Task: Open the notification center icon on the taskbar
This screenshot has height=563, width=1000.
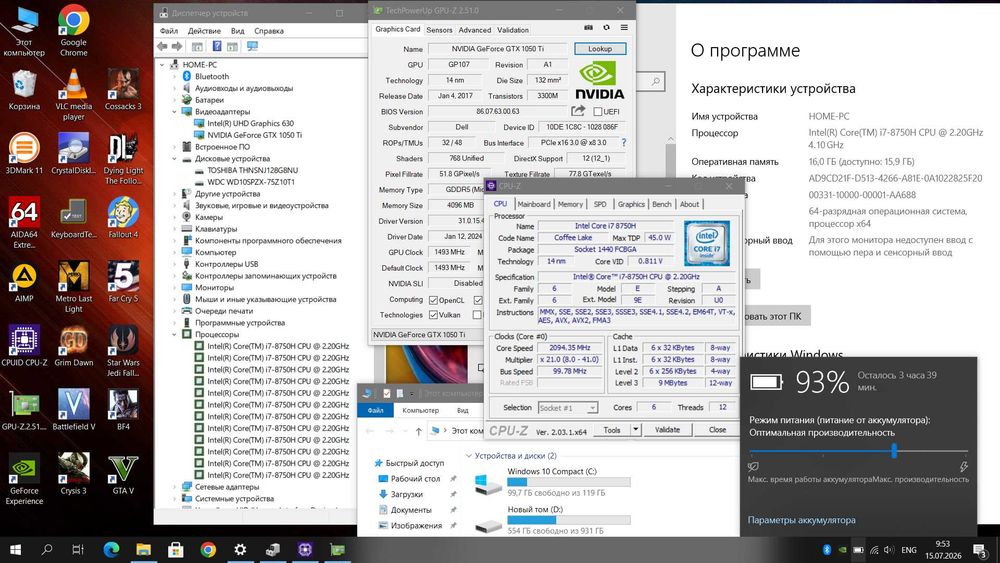Action: click(x=980, y=550)
